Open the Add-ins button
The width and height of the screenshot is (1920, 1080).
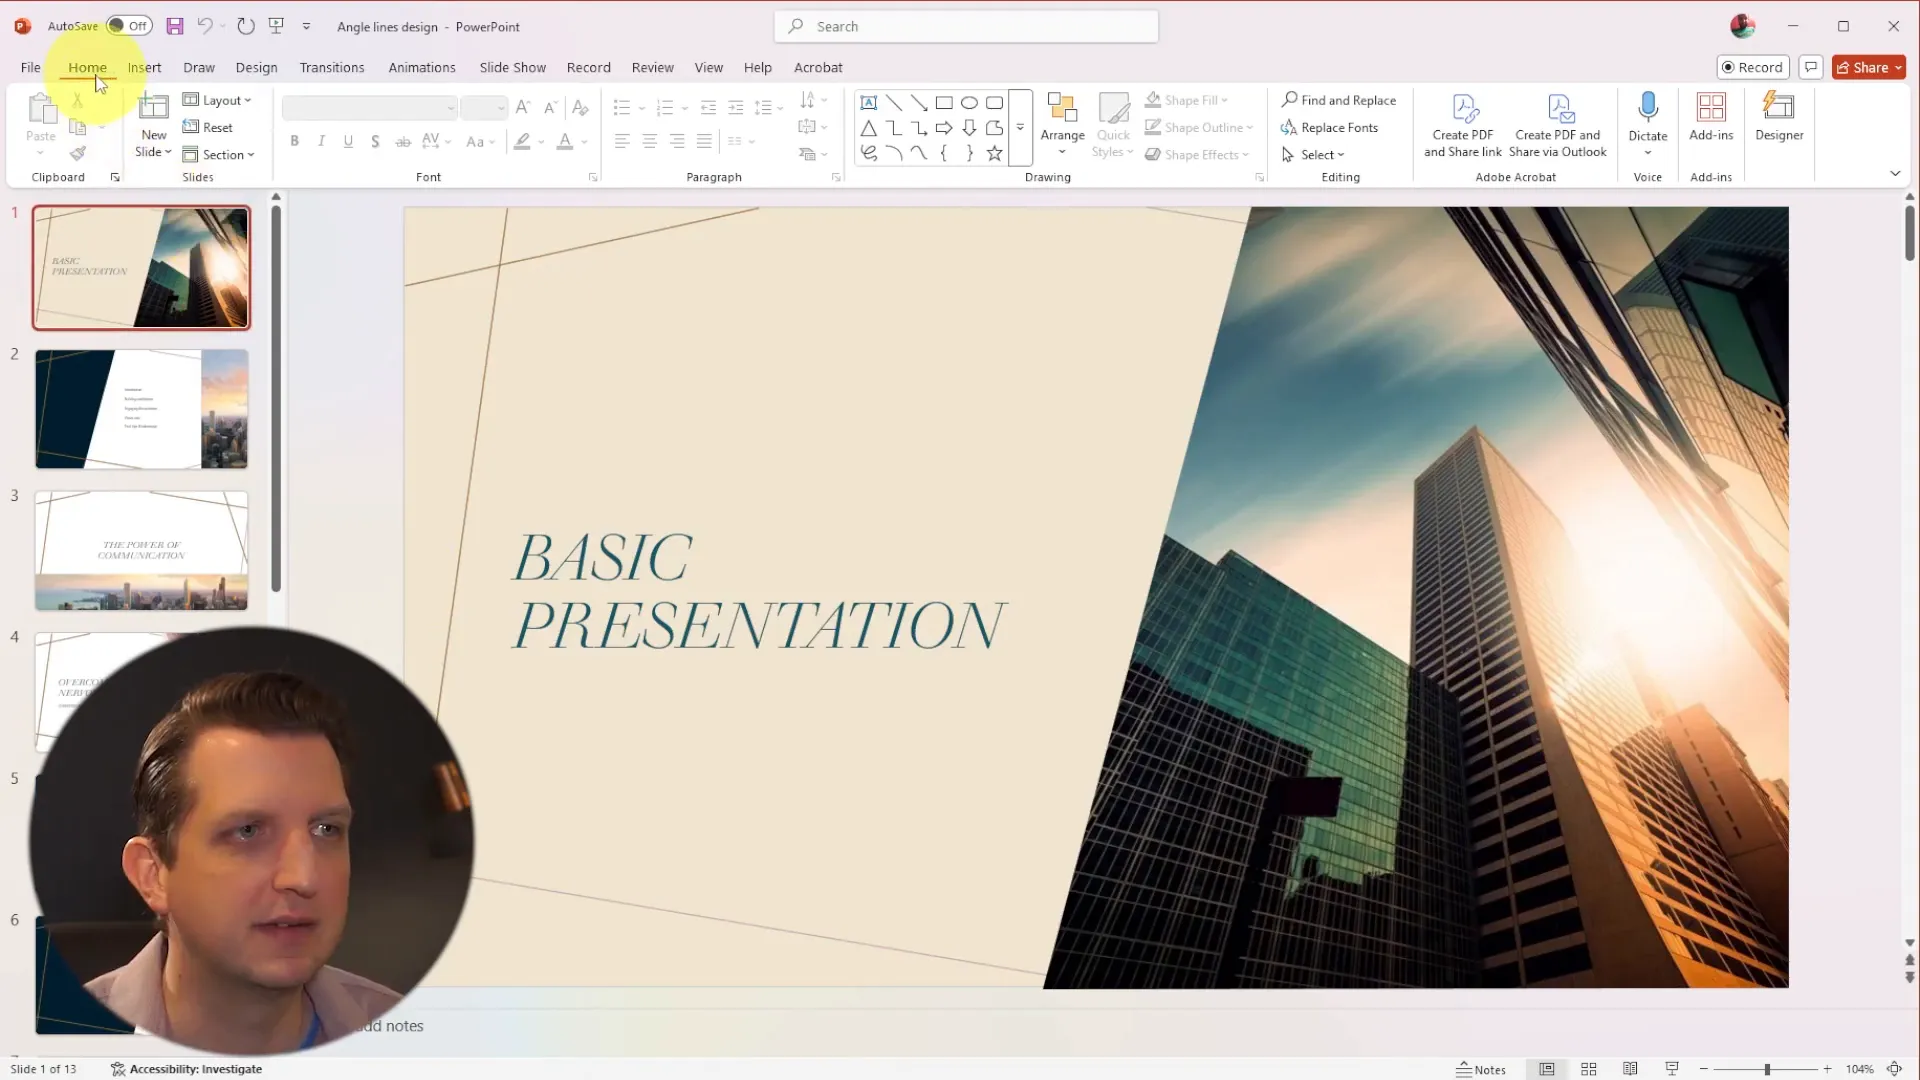pos(1711,116)
